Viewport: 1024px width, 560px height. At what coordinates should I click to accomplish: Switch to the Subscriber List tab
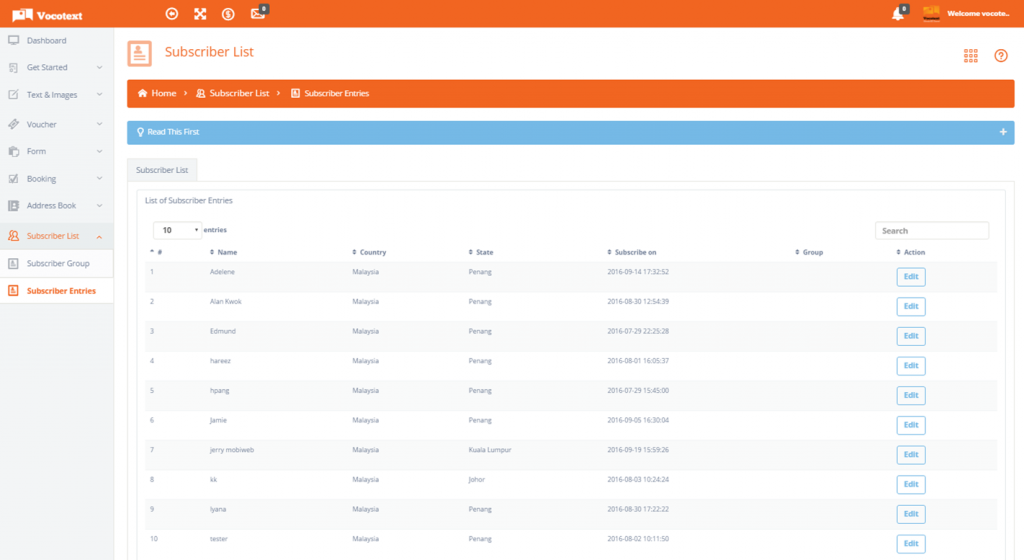tap(162, 170)
